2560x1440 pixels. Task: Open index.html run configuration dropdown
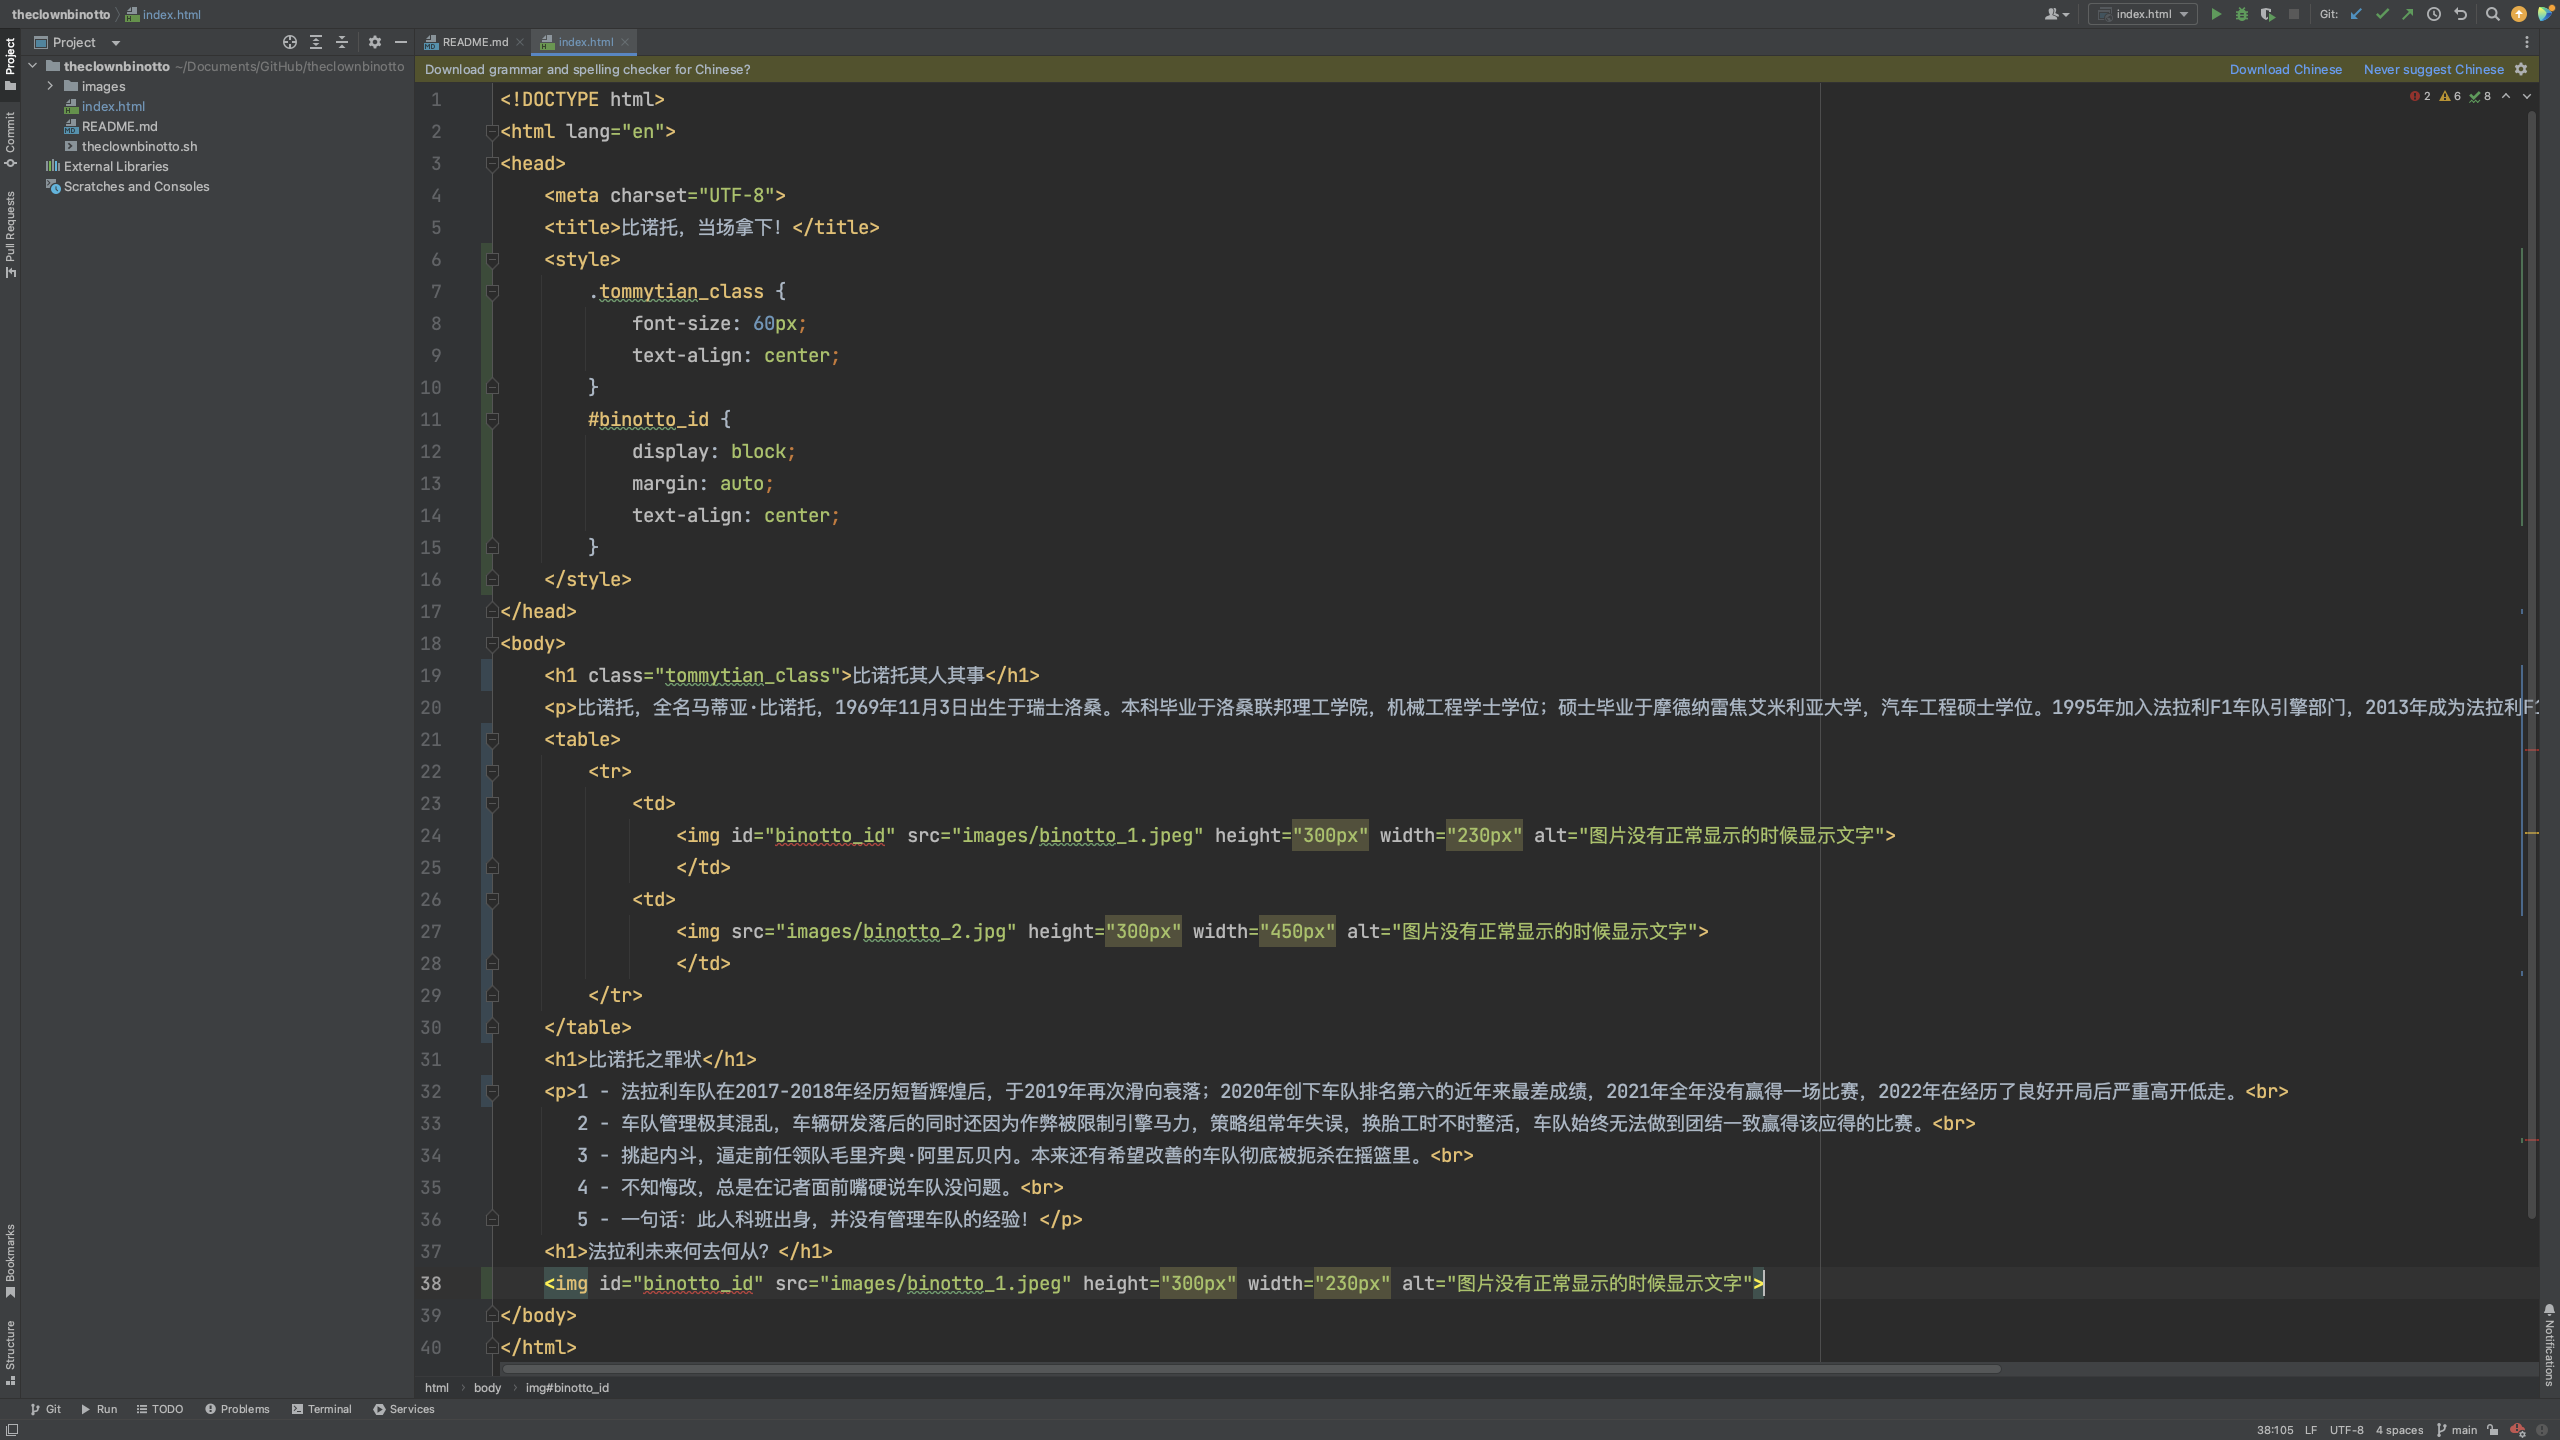click(x=2143, y=14)
